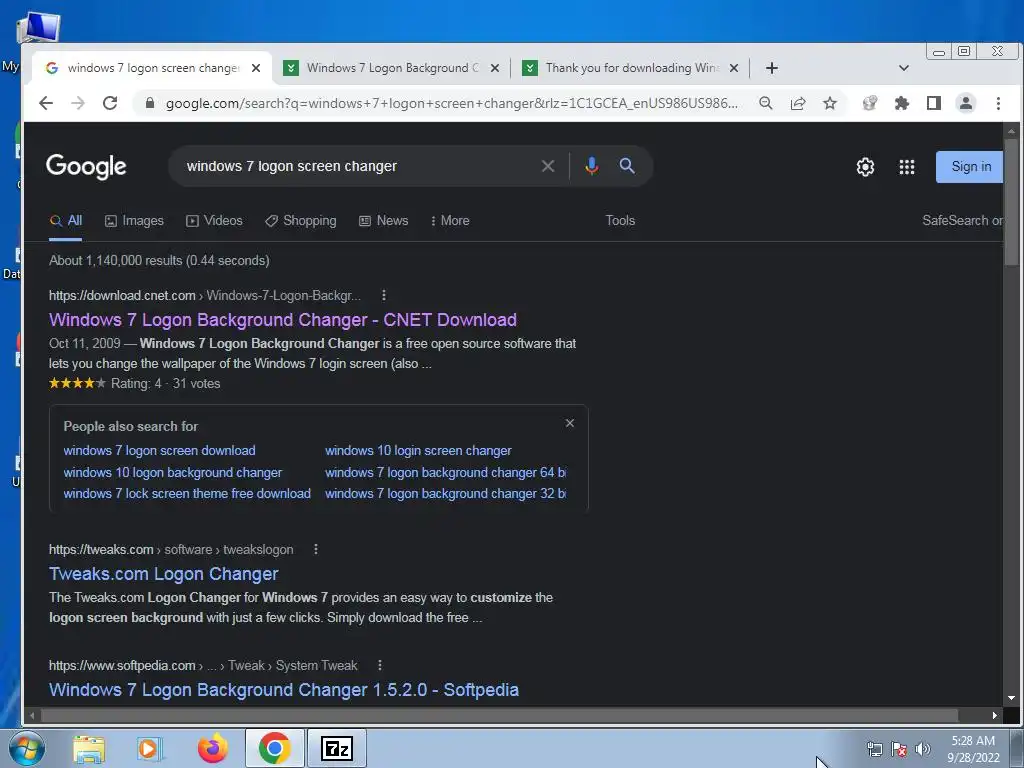Click 'windows 7 logon screen download' suggestion
The height and width of the screenshot is (768, 1024).
point(159,451)
